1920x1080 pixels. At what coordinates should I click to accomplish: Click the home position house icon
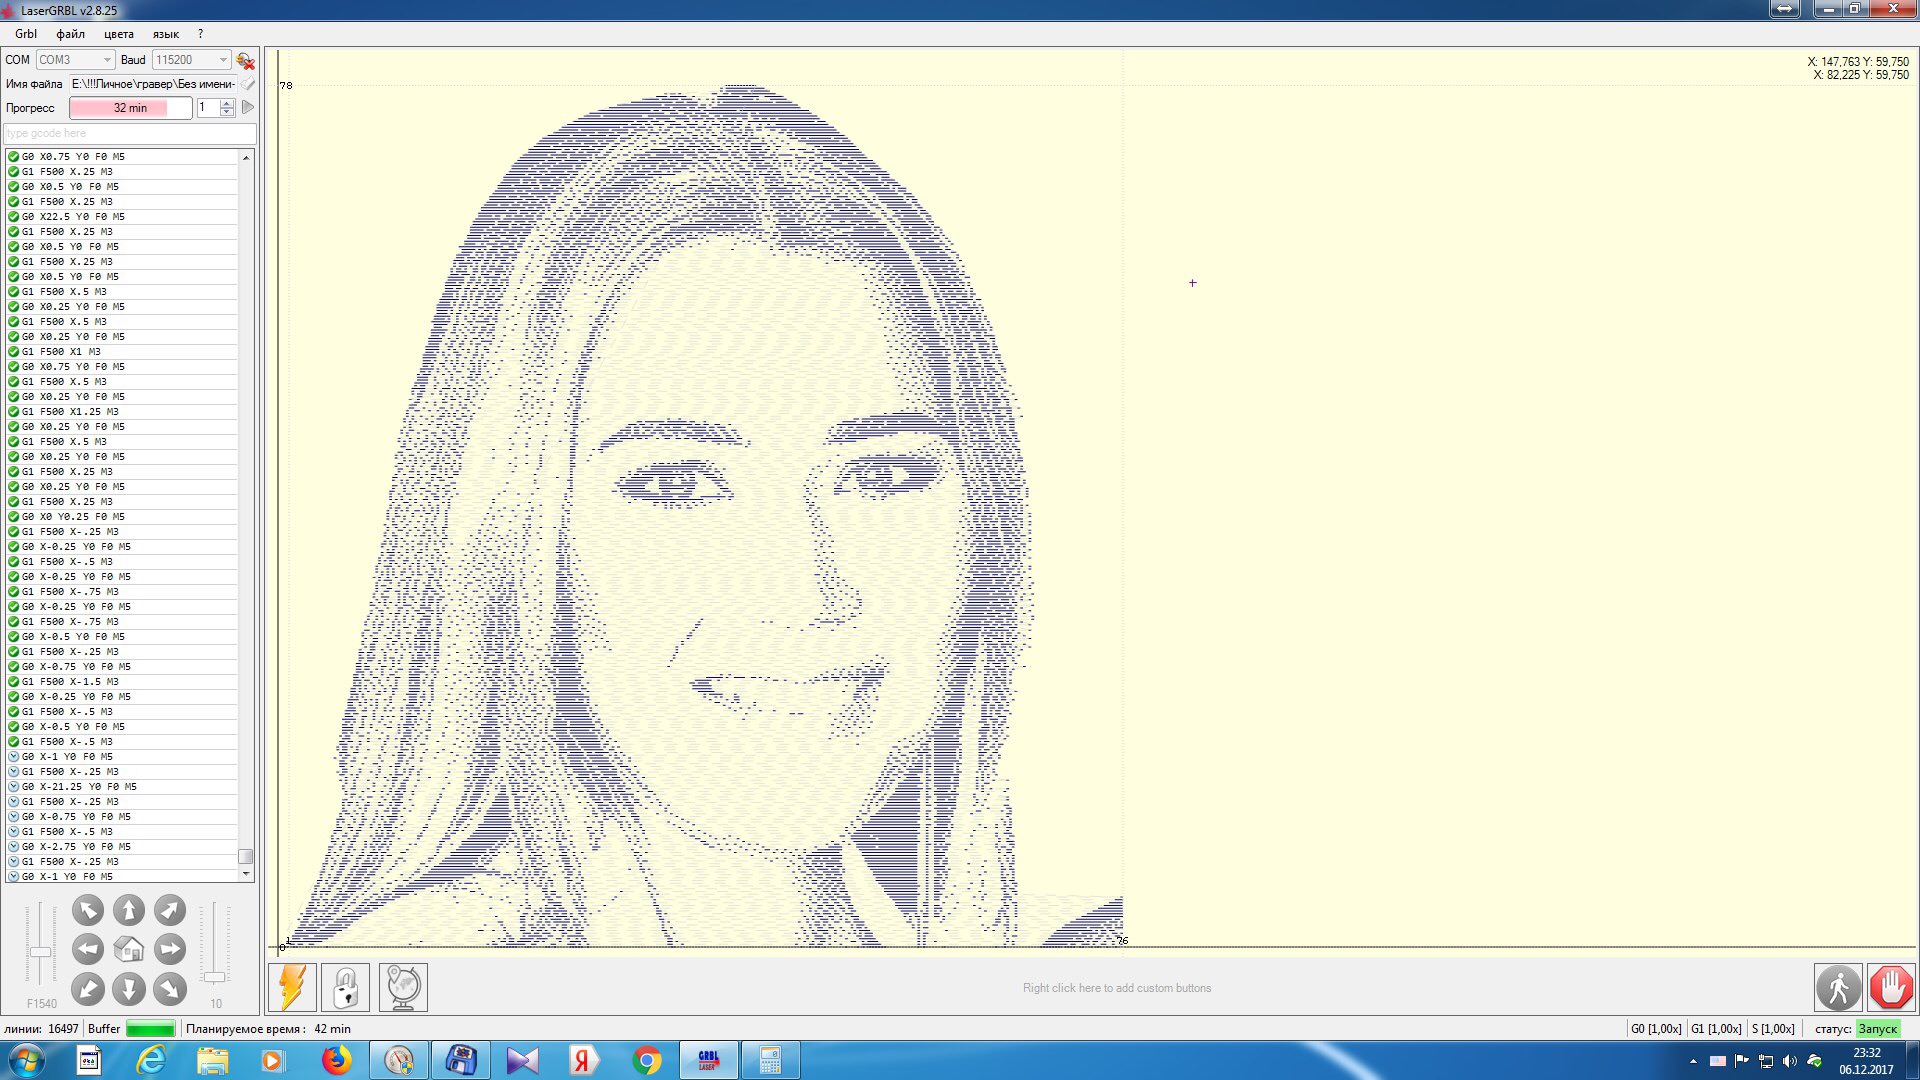[129, 949]
